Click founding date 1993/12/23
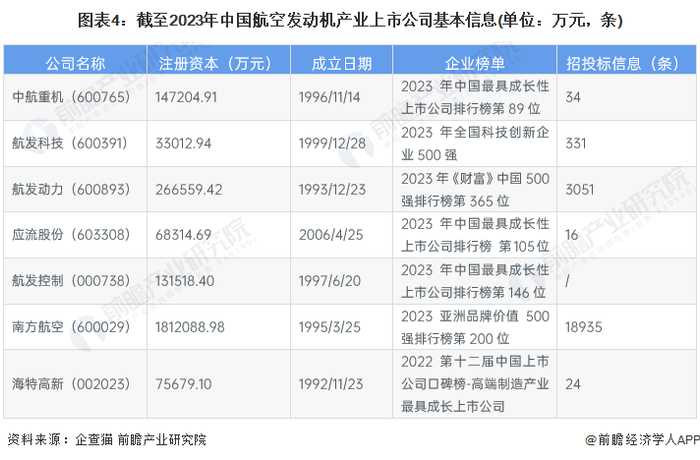The image size is (700, 460). tap(332, 189)
